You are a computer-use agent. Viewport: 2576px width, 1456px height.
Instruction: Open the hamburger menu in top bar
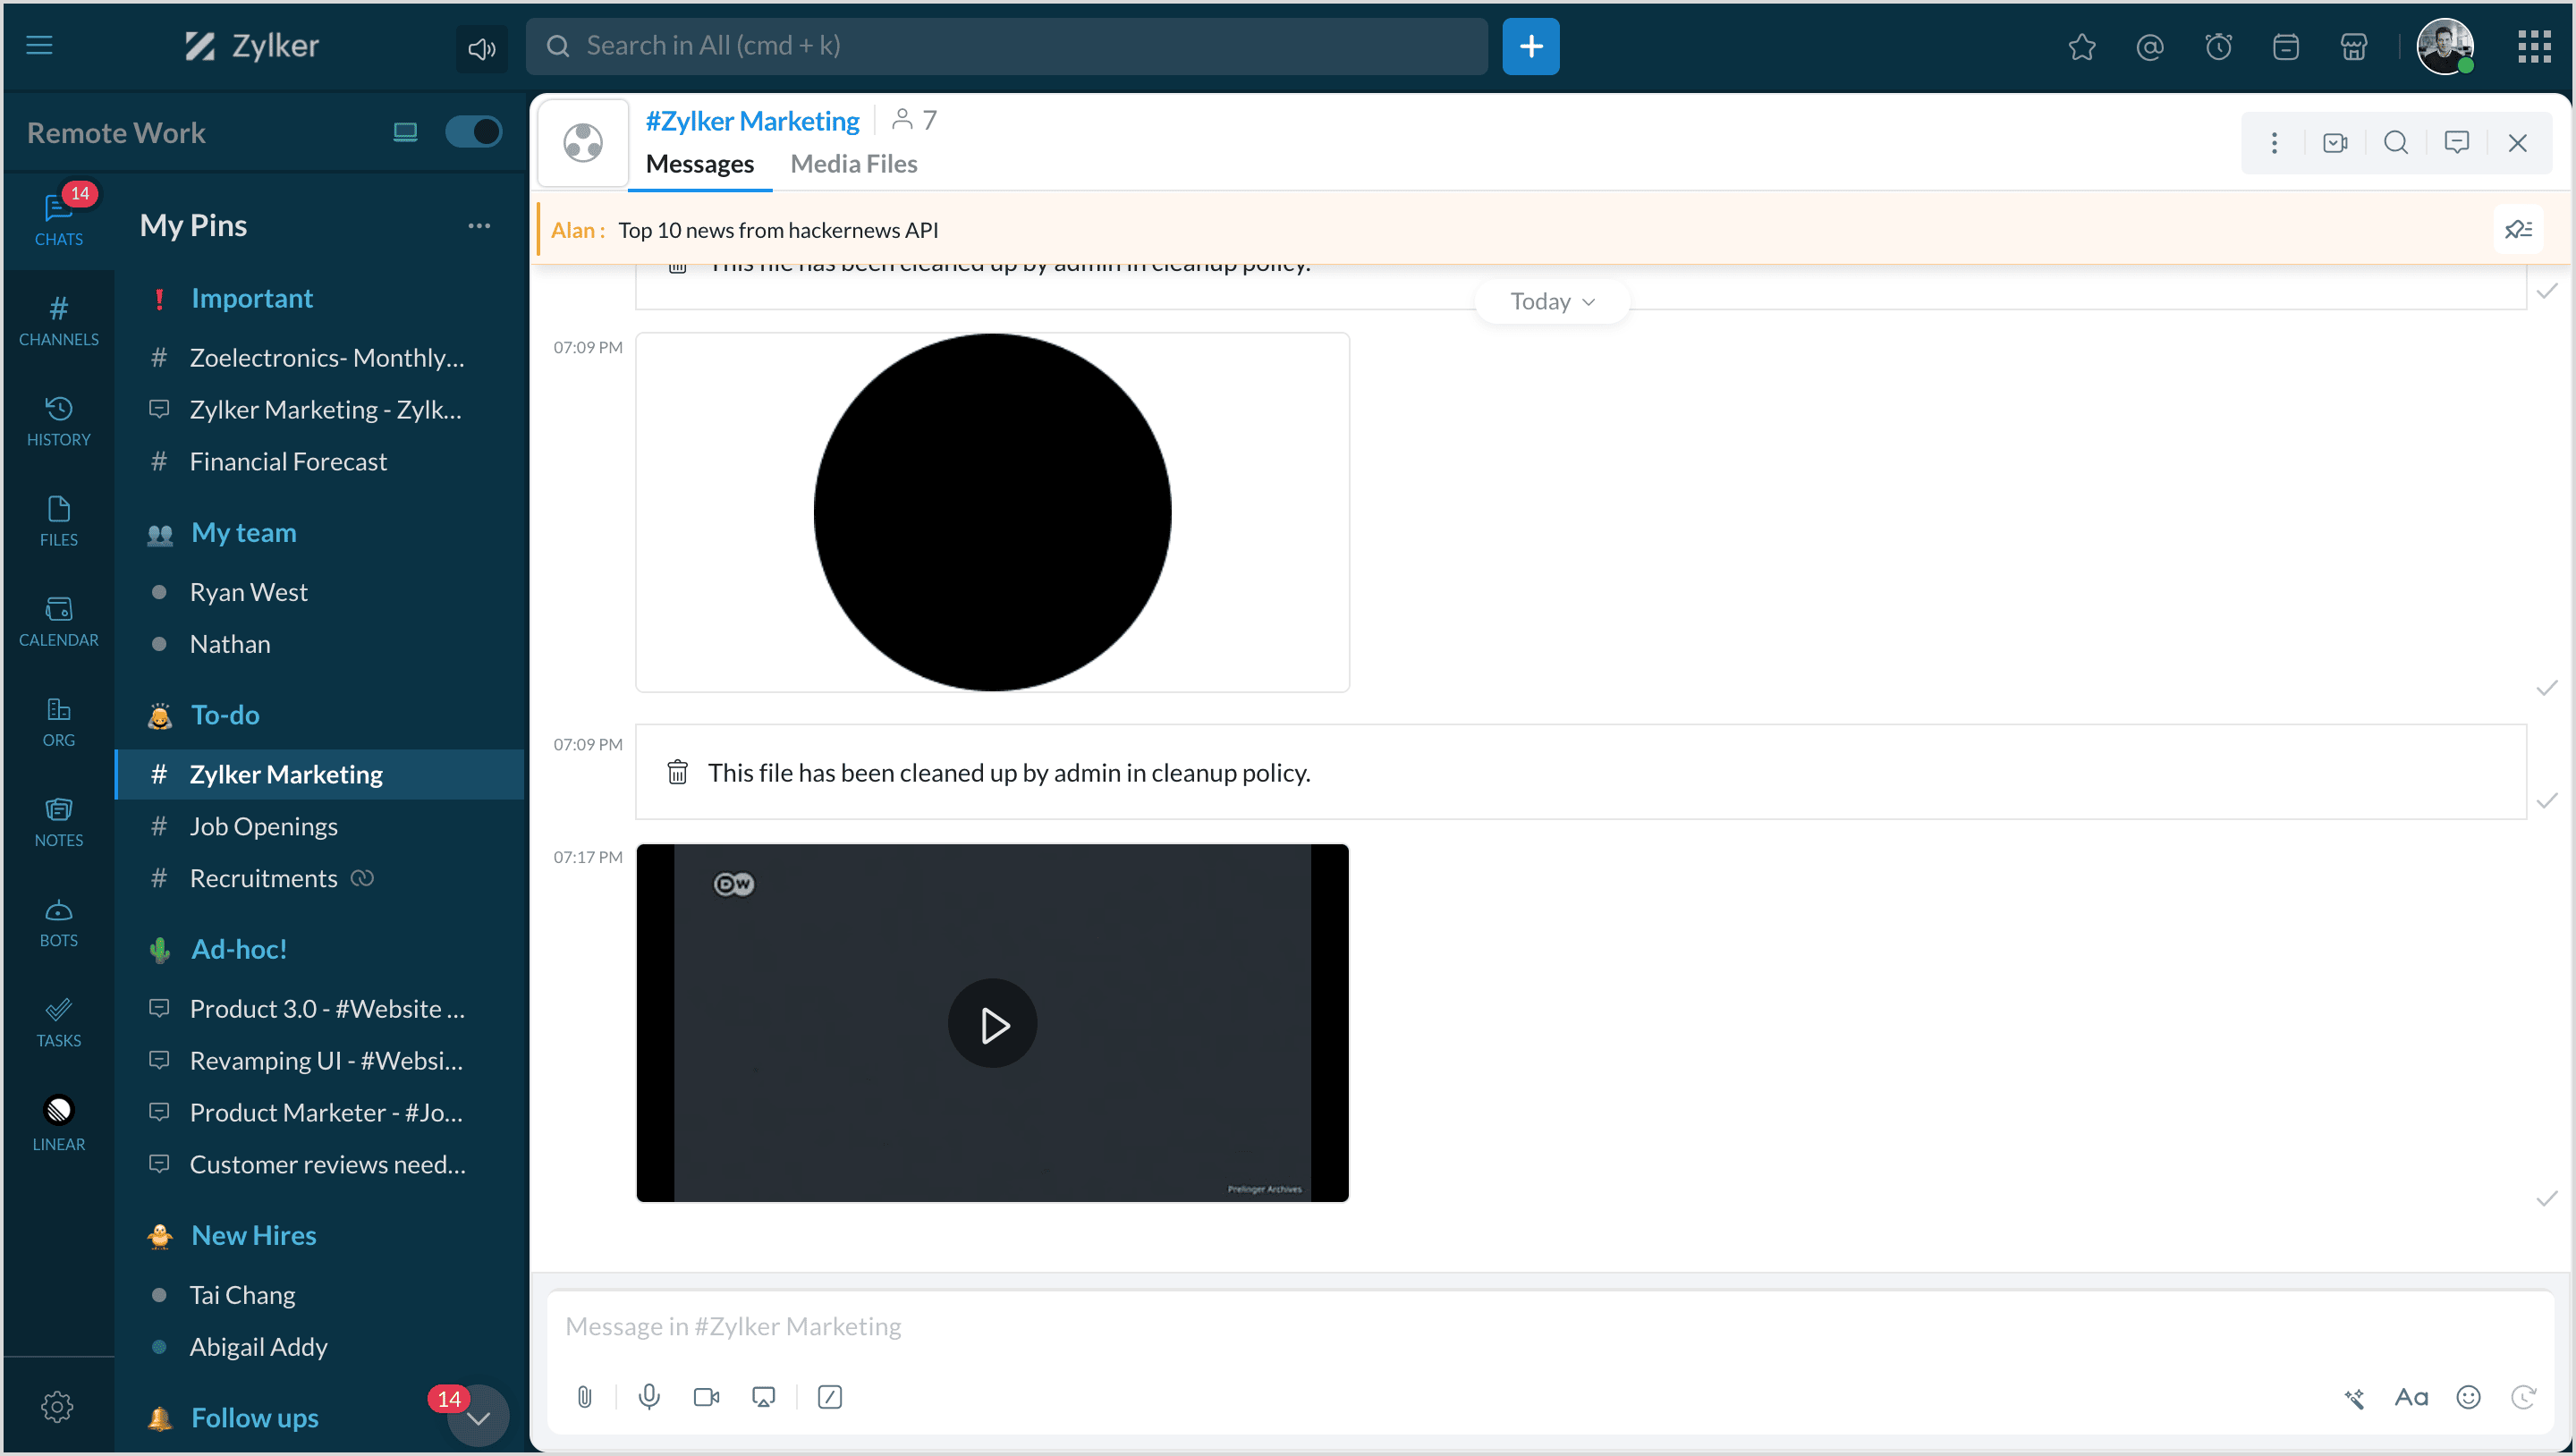[x=39, y=45]
